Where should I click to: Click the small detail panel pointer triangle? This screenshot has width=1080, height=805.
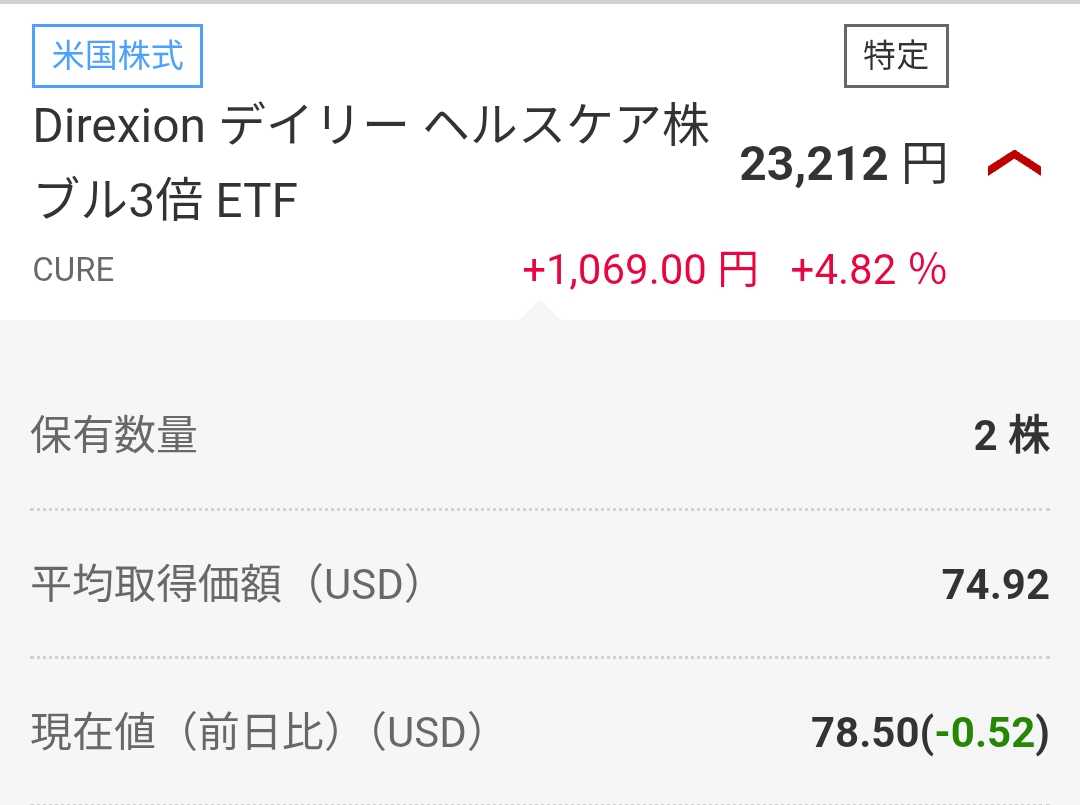[541, 311]
